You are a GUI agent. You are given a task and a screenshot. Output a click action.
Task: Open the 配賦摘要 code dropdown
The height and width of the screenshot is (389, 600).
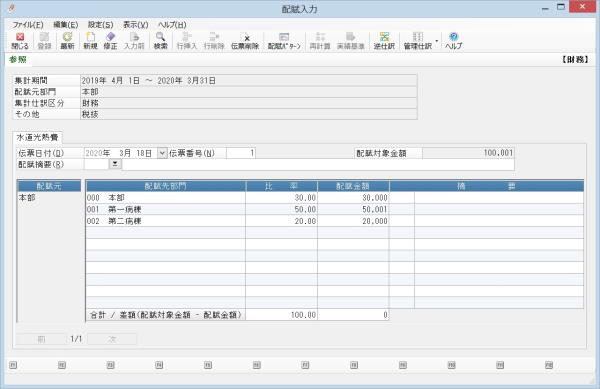pos(115,164)
